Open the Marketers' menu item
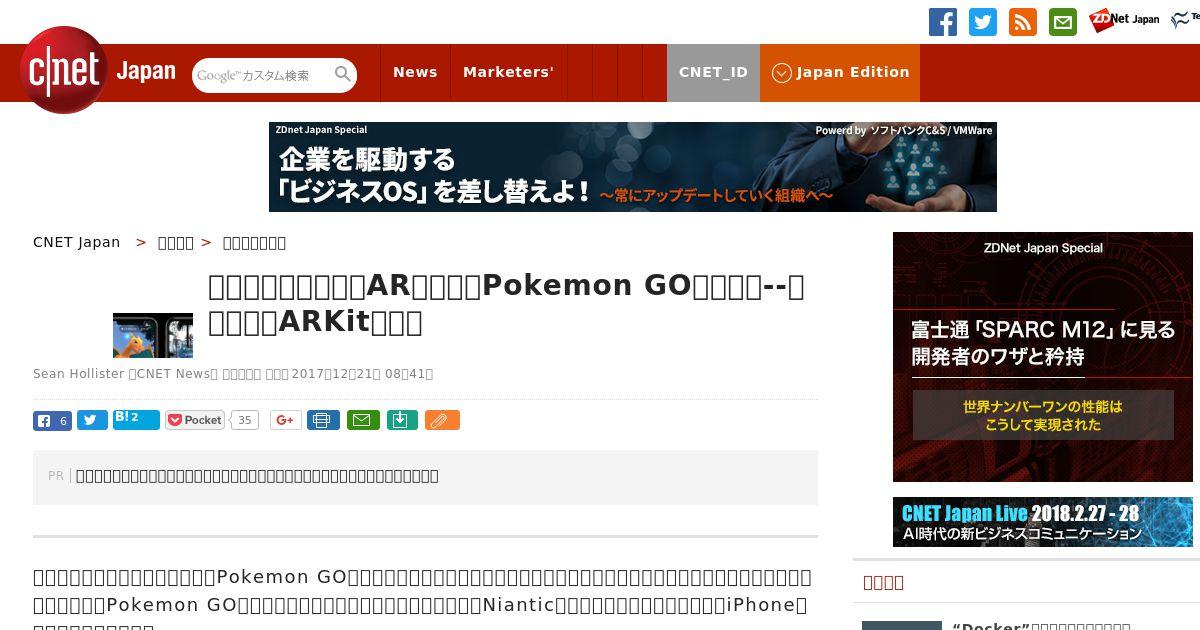This screenshot has height=630, width=1200. (x=508, y=72)
